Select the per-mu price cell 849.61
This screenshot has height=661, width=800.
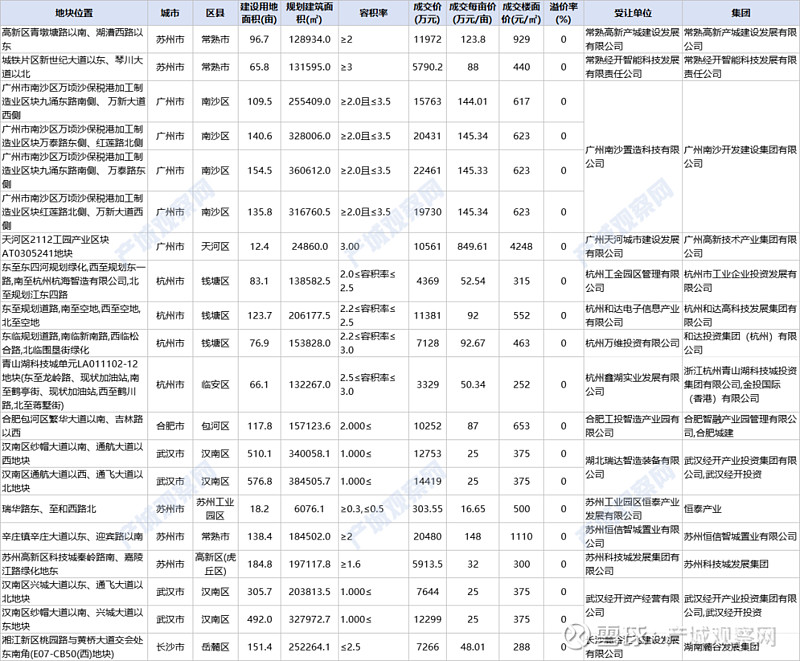click(473, 246)
